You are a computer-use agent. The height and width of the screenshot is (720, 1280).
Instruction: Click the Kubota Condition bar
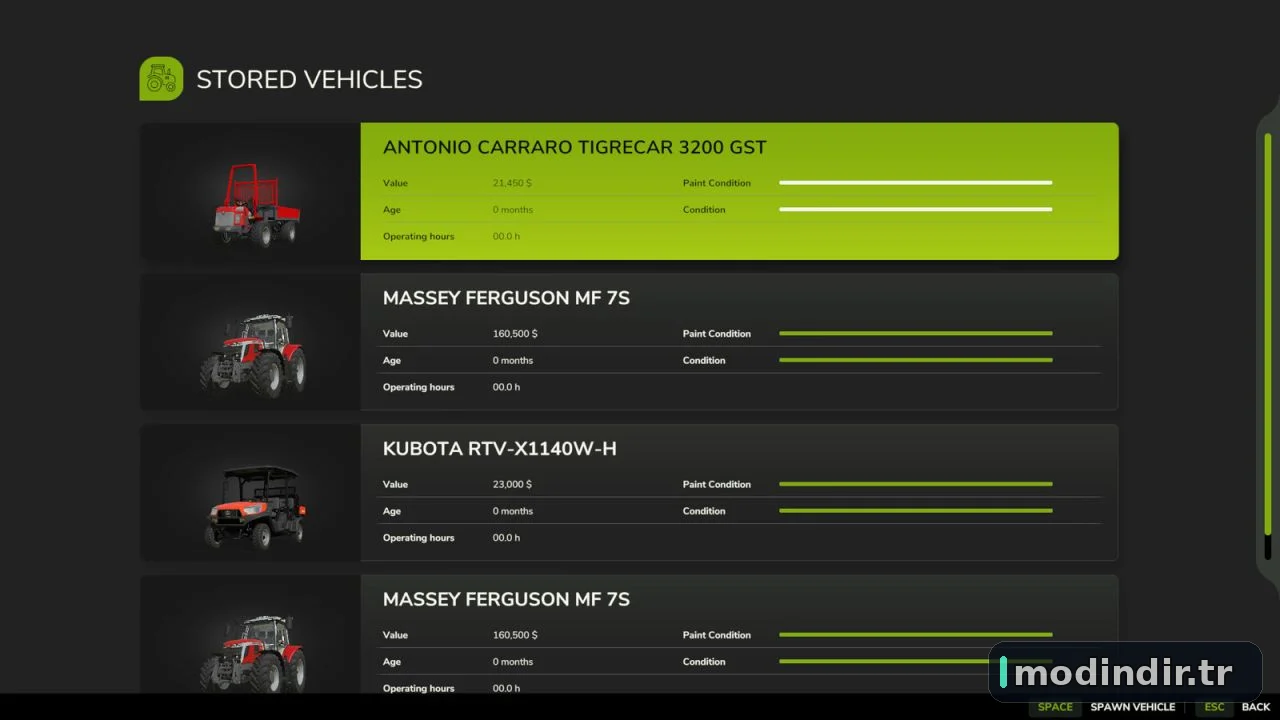click(x=916, y=511)
